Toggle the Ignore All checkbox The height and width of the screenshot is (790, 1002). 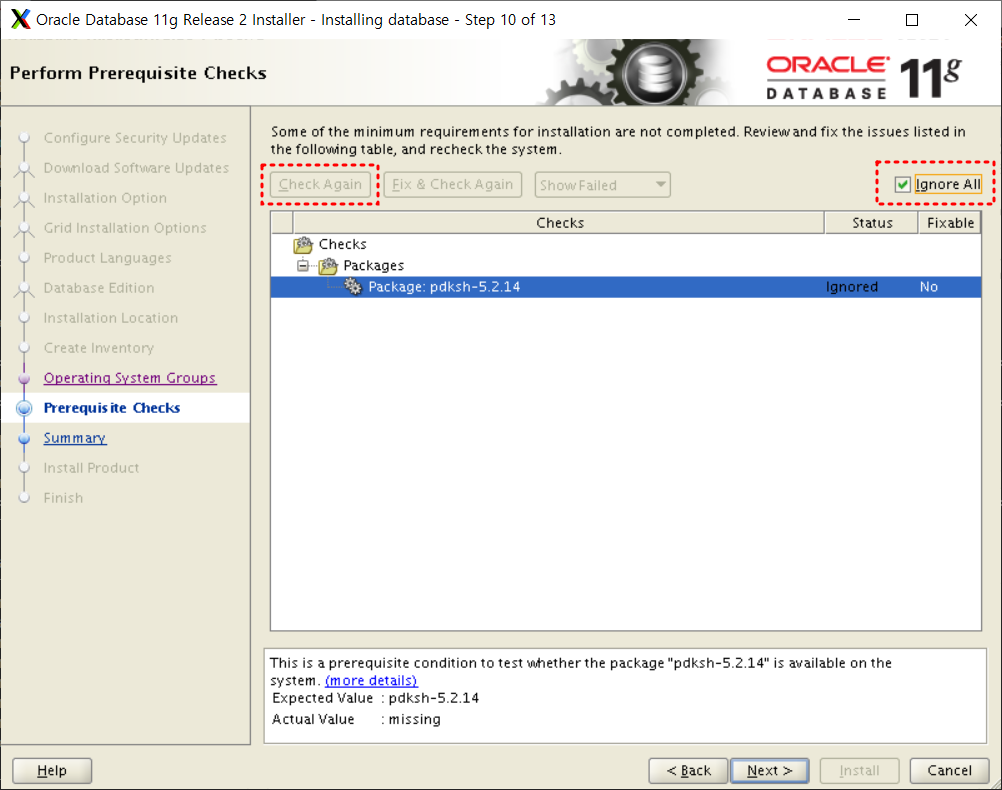pos(902,185)
